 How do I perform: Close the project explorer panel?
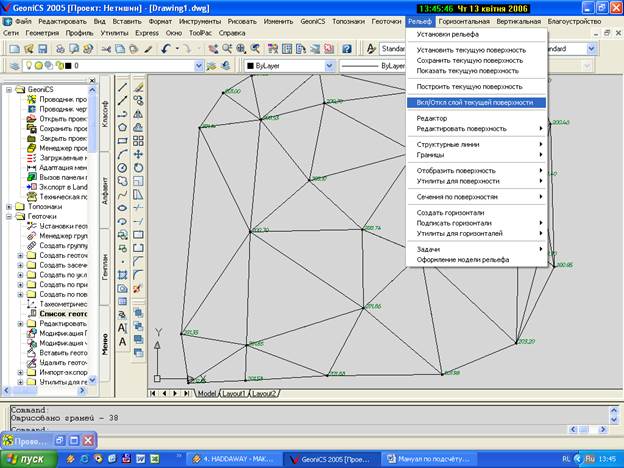click(x=92, y=80)
